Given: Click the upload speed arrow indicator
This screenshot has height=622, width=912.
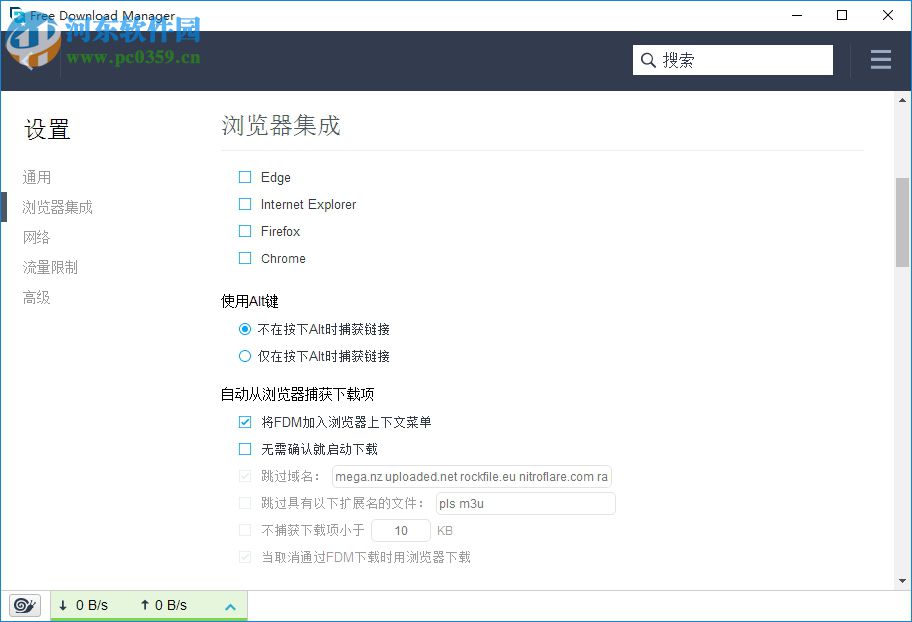Looking at the screenshot, I should pos(147,605).
